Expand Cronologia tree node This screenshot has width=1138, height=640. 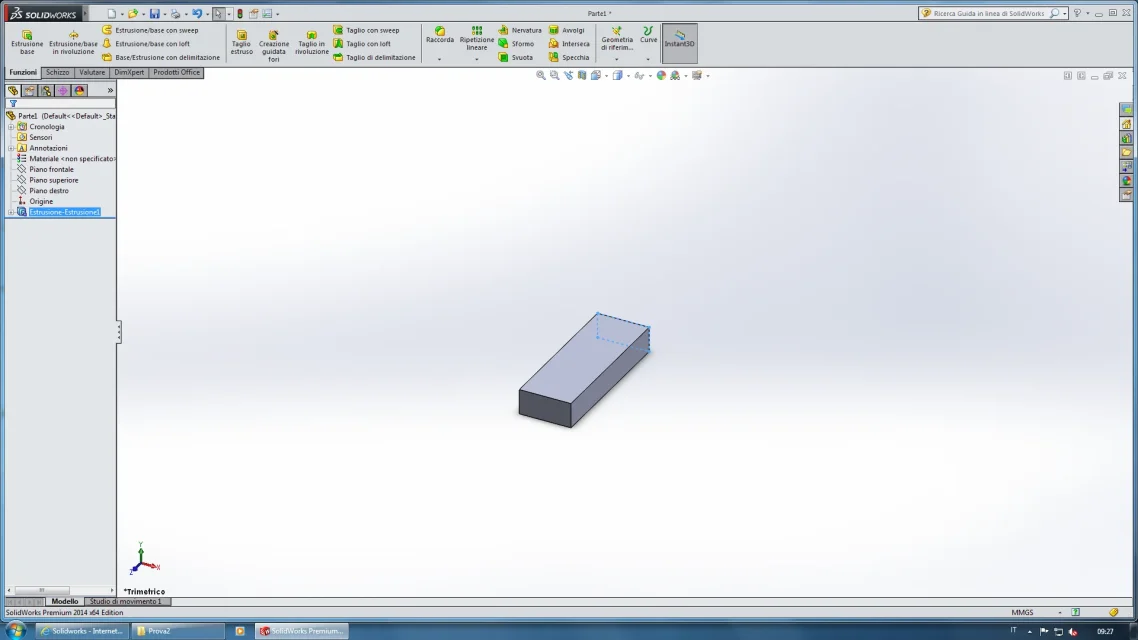pos(11,127)
